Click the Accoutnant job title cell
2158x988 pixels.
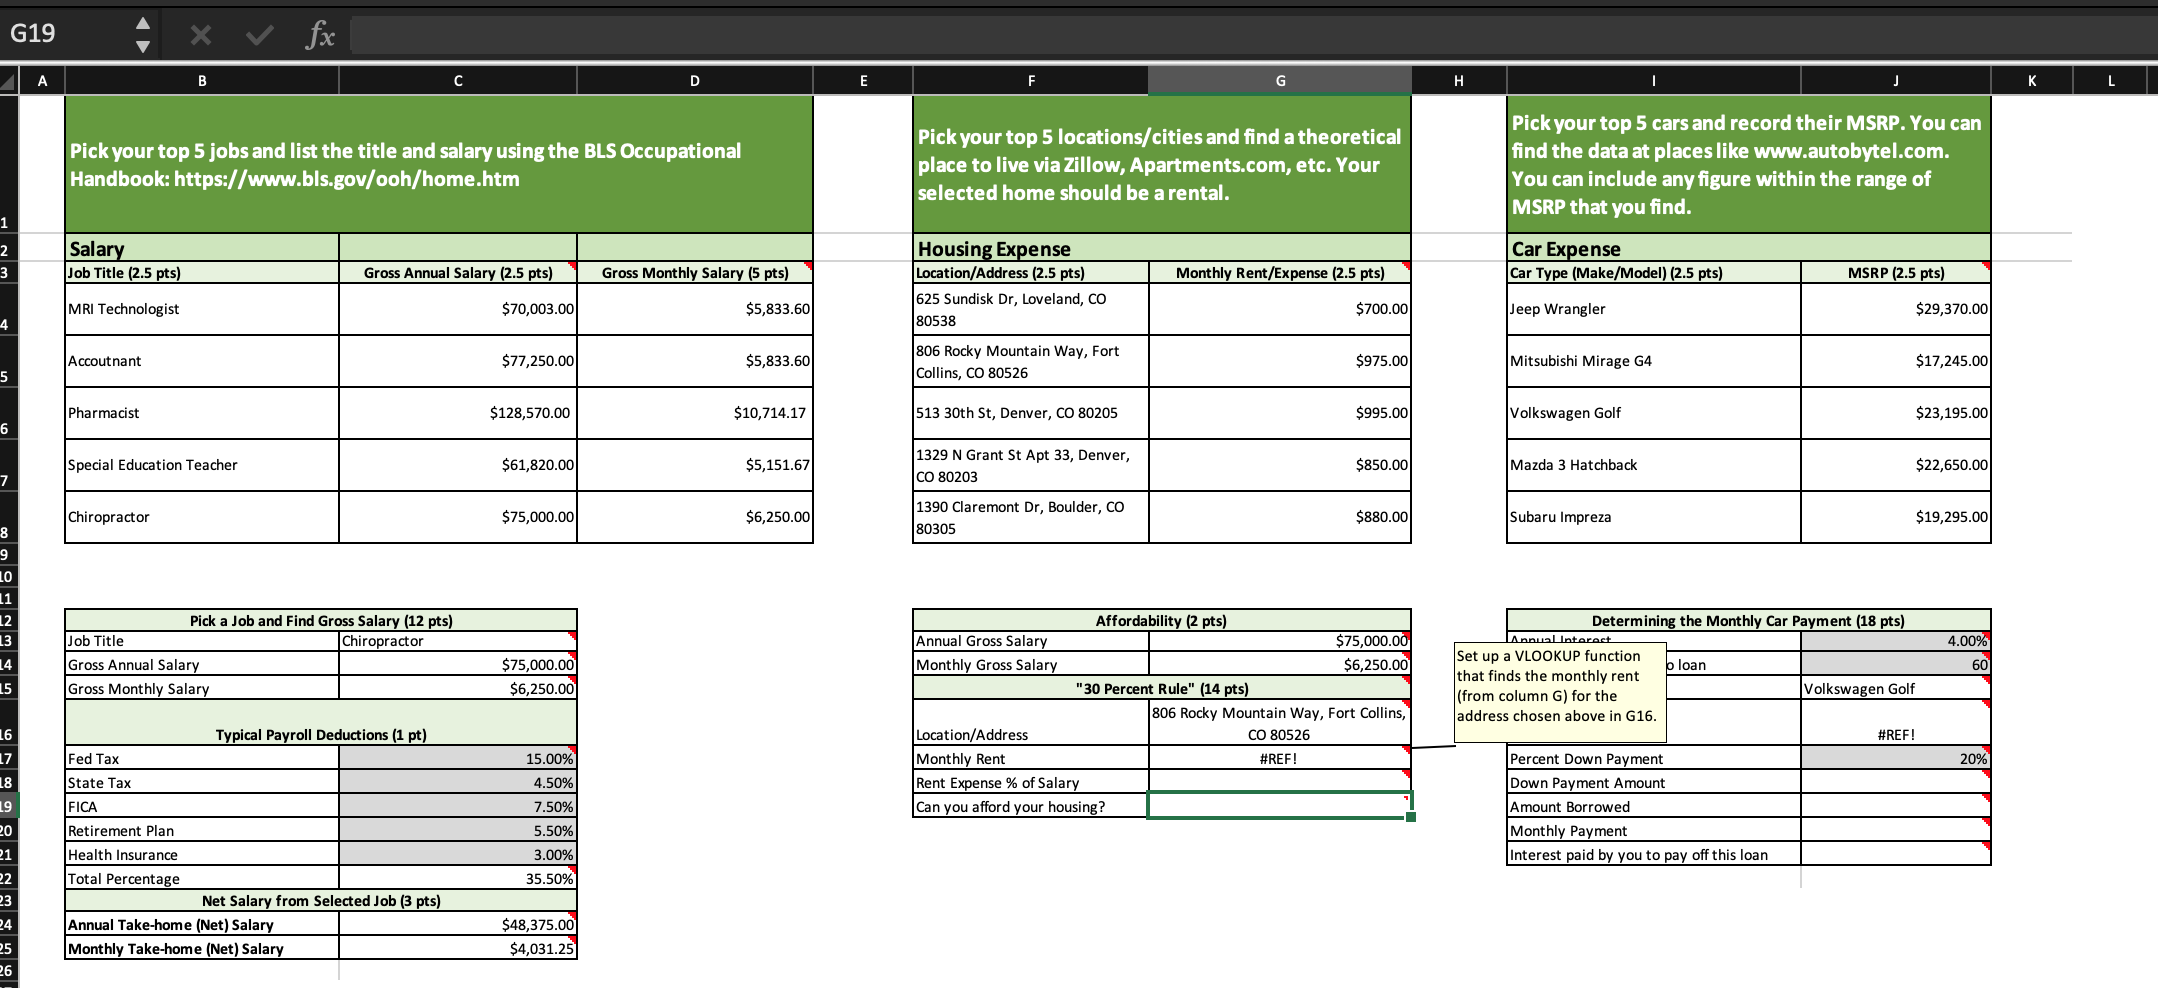(x=202, y=361)
